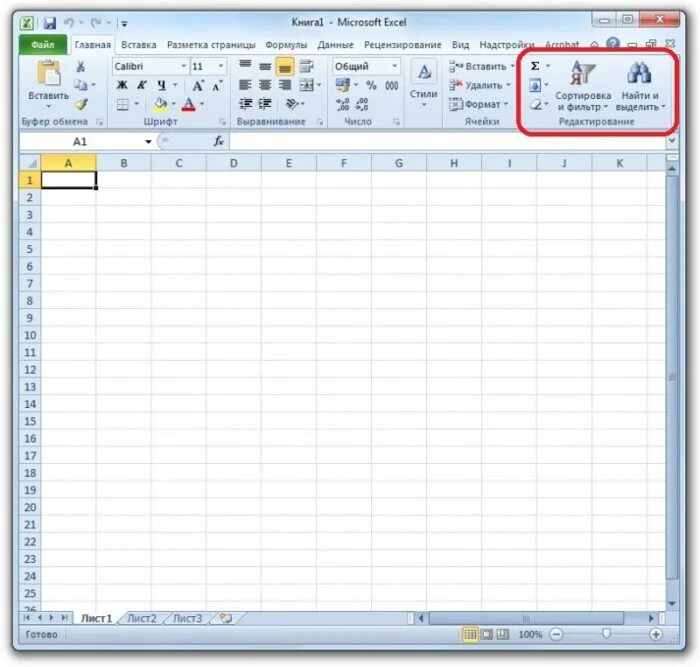Open the Лист3 sheet tab
This screenshot has width=700, height=667.
click(x=188, y=618)
